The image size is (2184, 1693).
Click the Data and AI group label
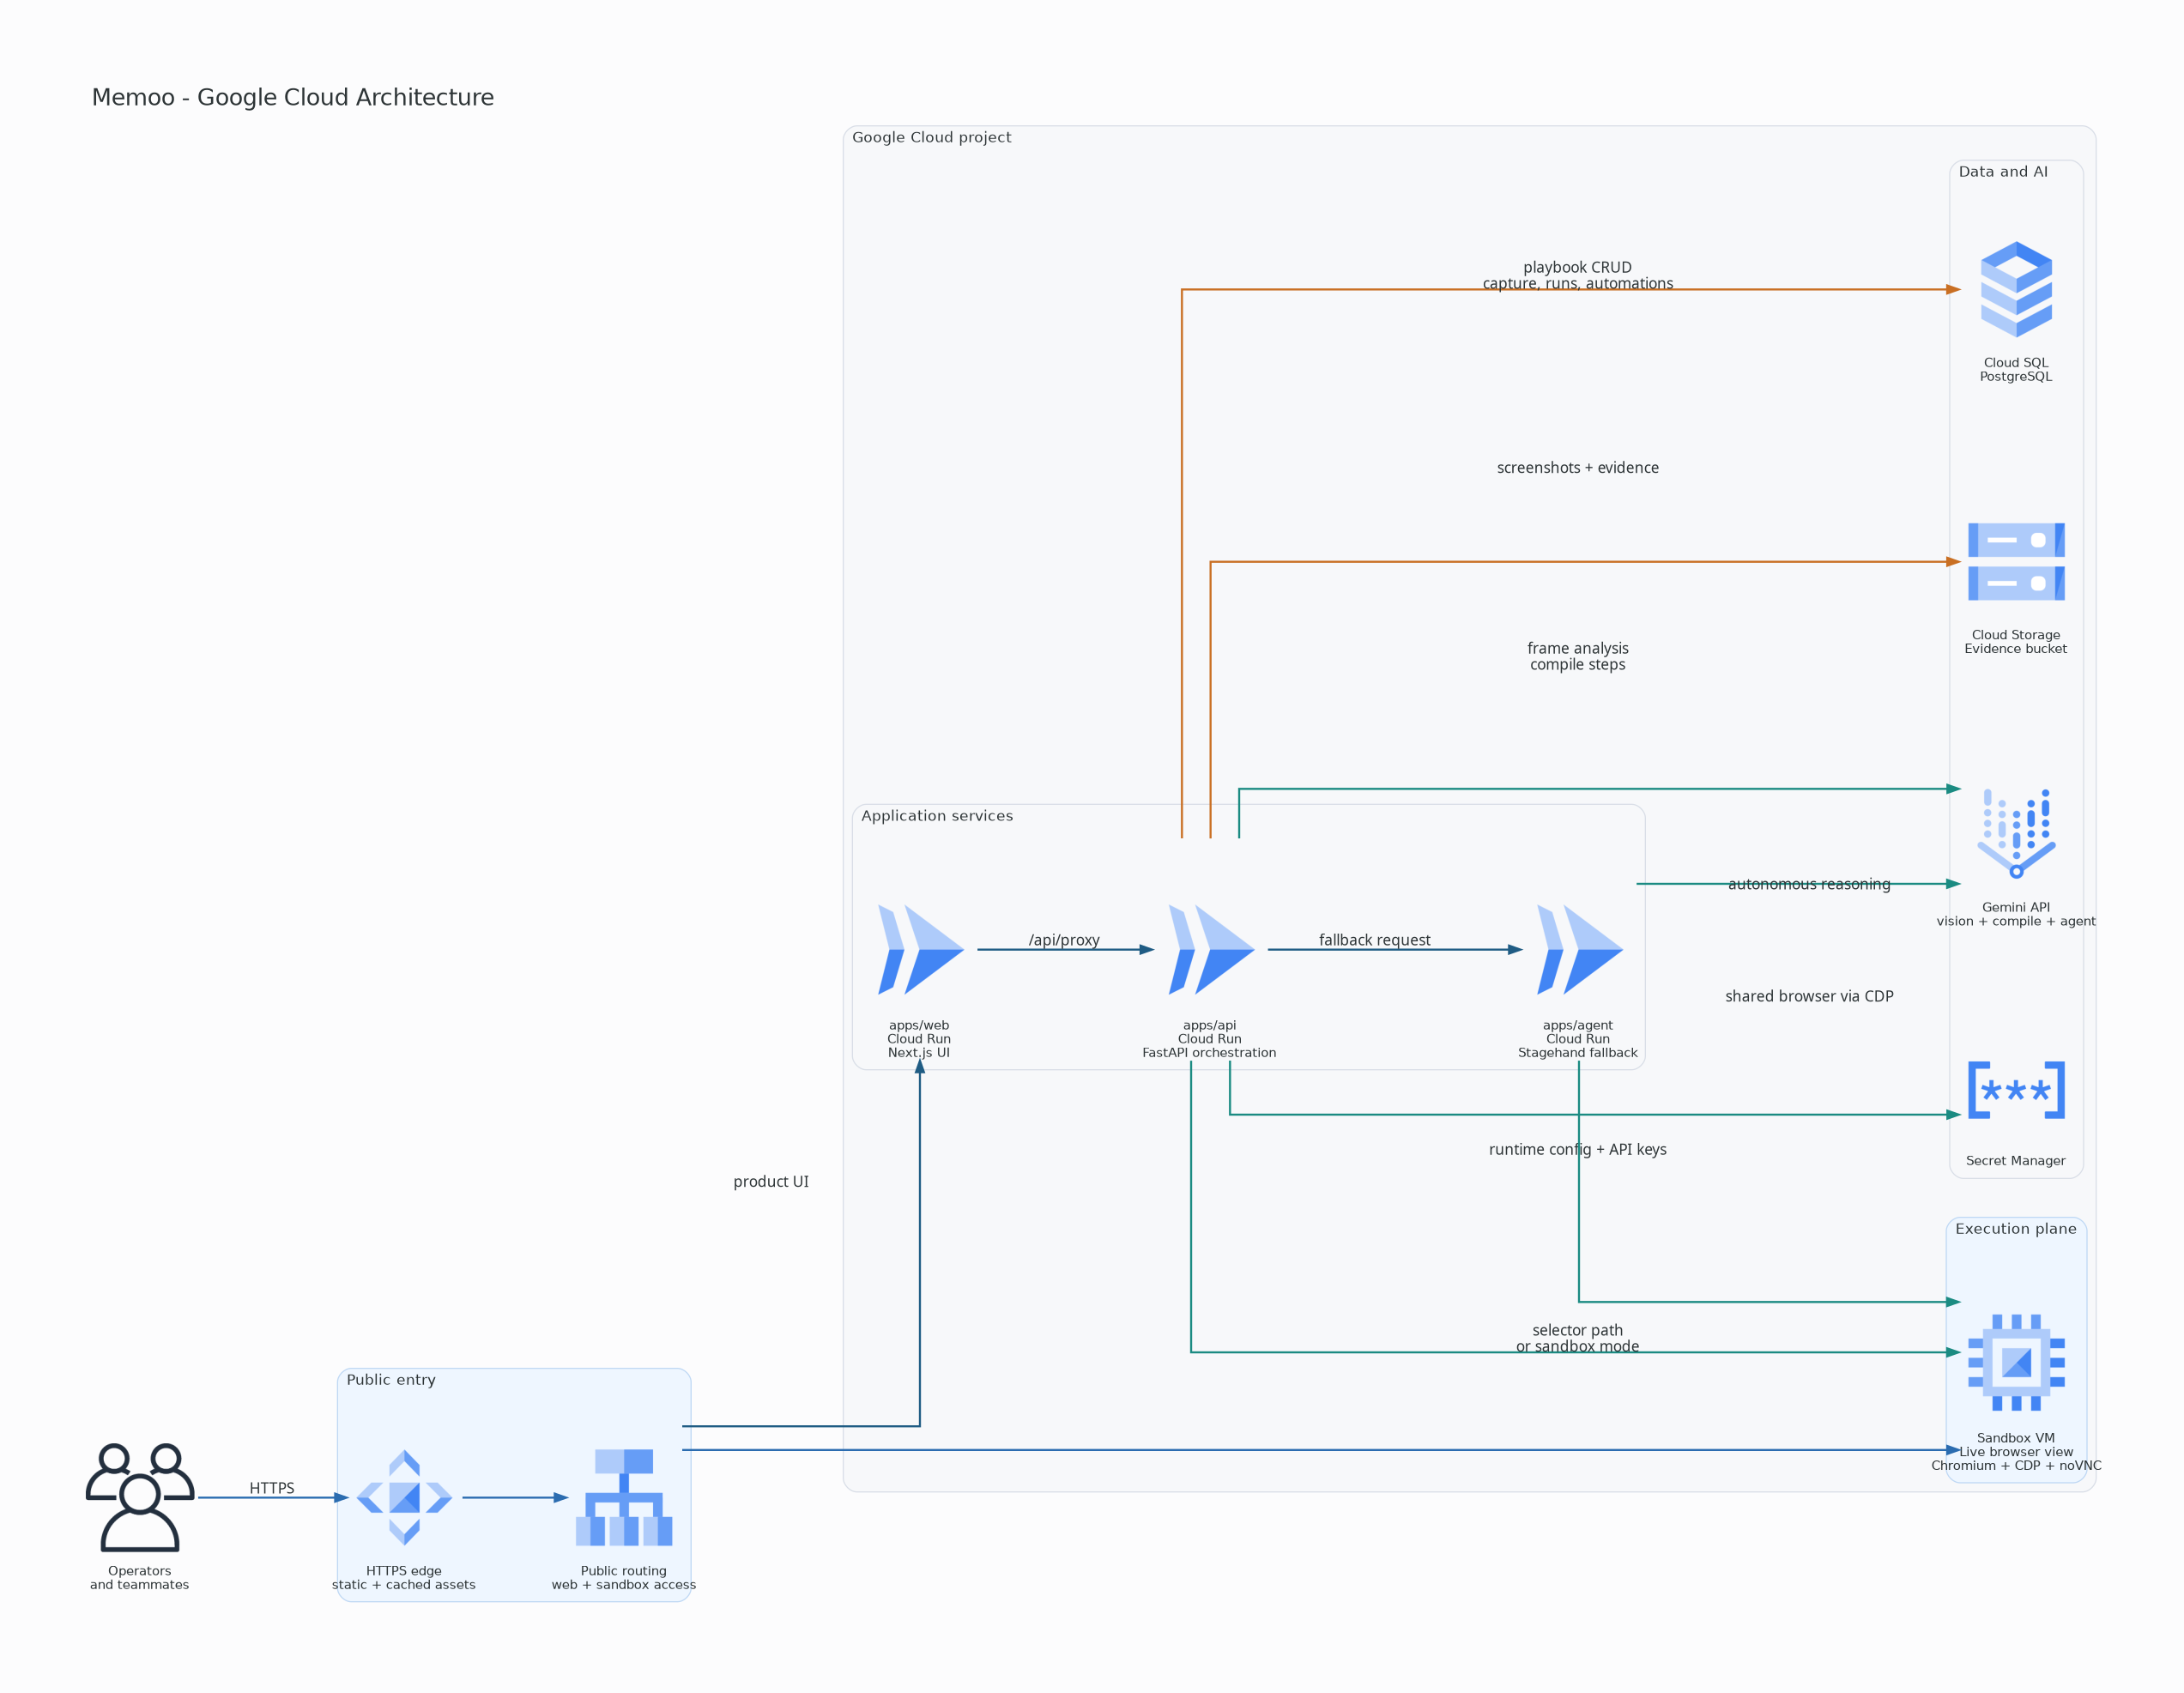point(2002,172)
